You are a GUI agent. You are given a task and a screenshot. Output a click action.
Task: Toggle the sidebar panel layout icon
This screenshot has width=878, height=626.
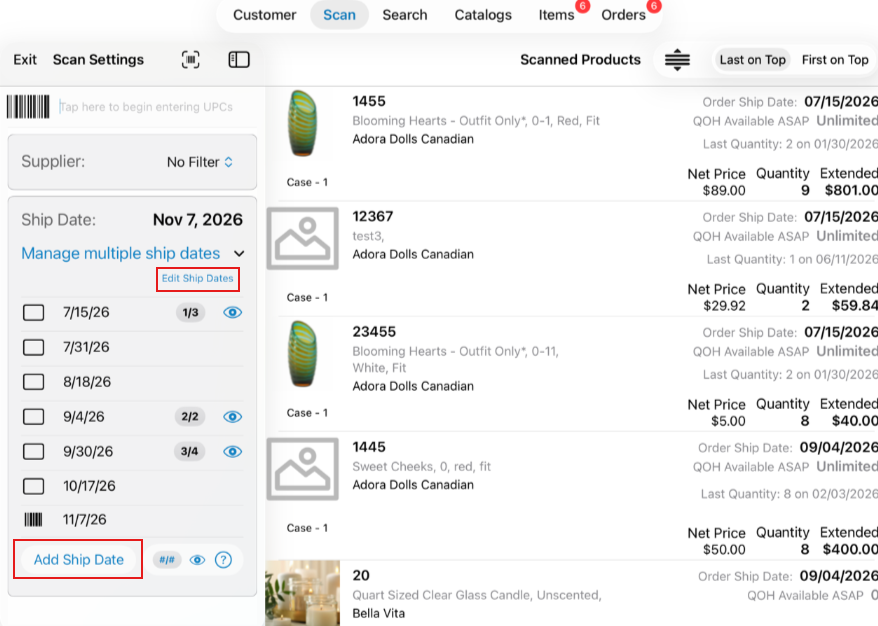[239, 59]
